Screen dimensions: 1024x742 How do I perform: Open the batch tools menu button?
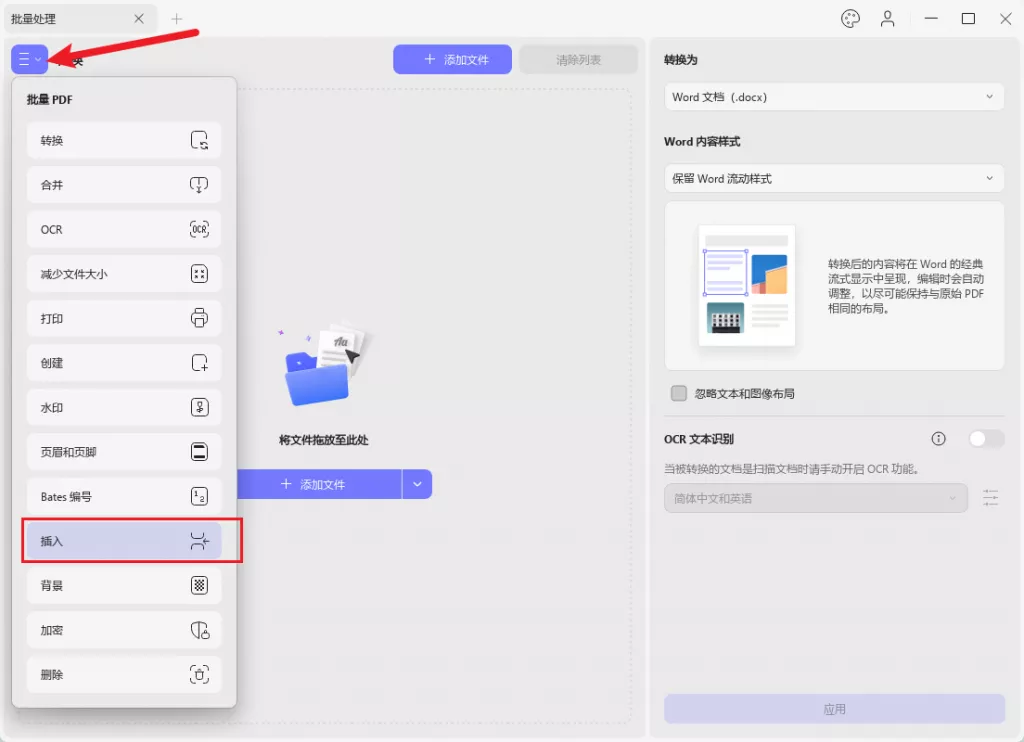(29, 59)
